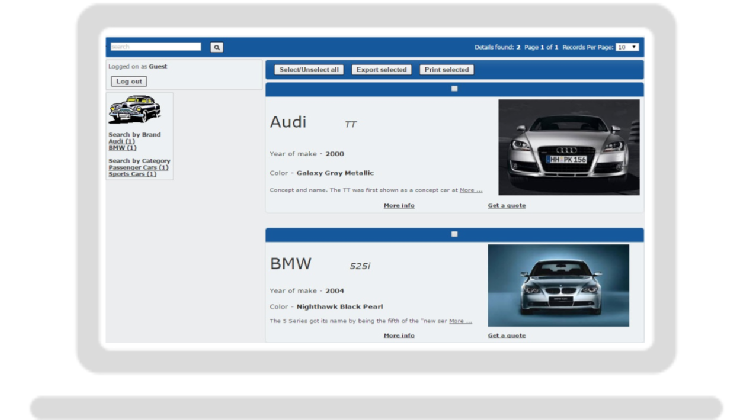The height and width of the screenshot is (420, 750).
Task: Open More info for the BMW 525i
Action: [399, 336]
